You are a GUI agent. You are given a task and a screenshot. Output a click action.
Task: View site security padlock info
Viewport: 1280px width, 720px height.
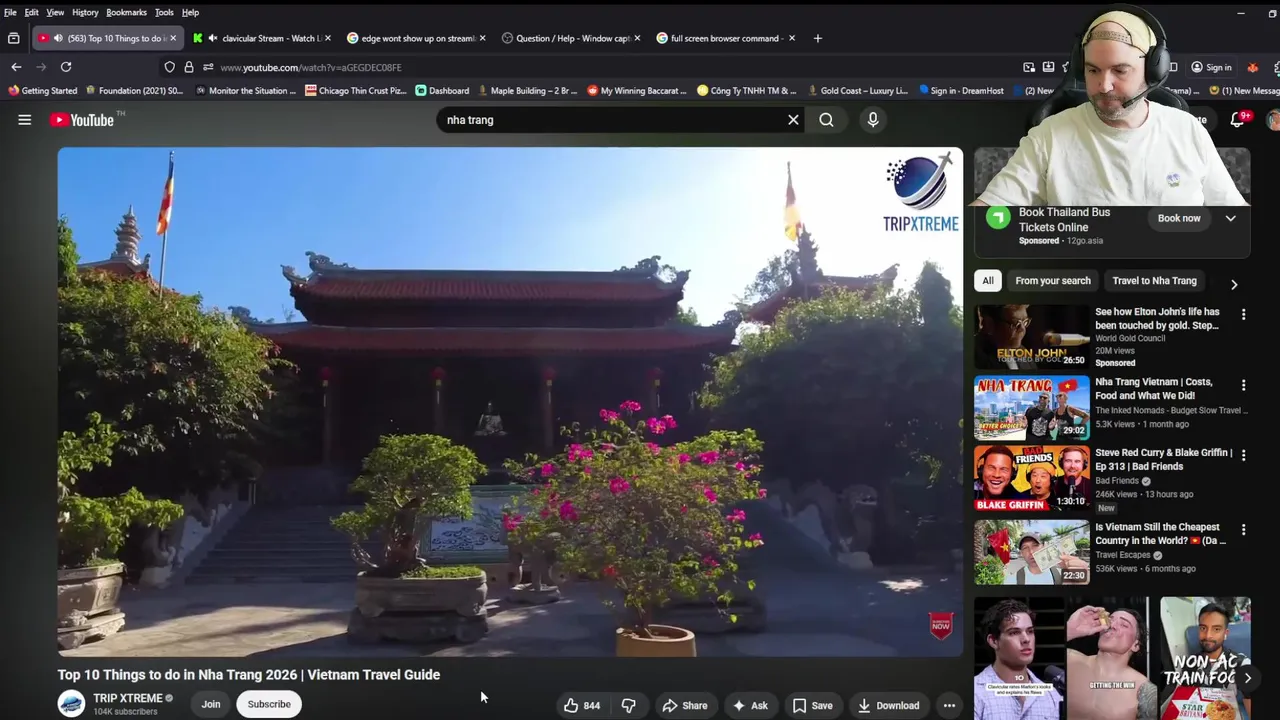pos(188,67)
